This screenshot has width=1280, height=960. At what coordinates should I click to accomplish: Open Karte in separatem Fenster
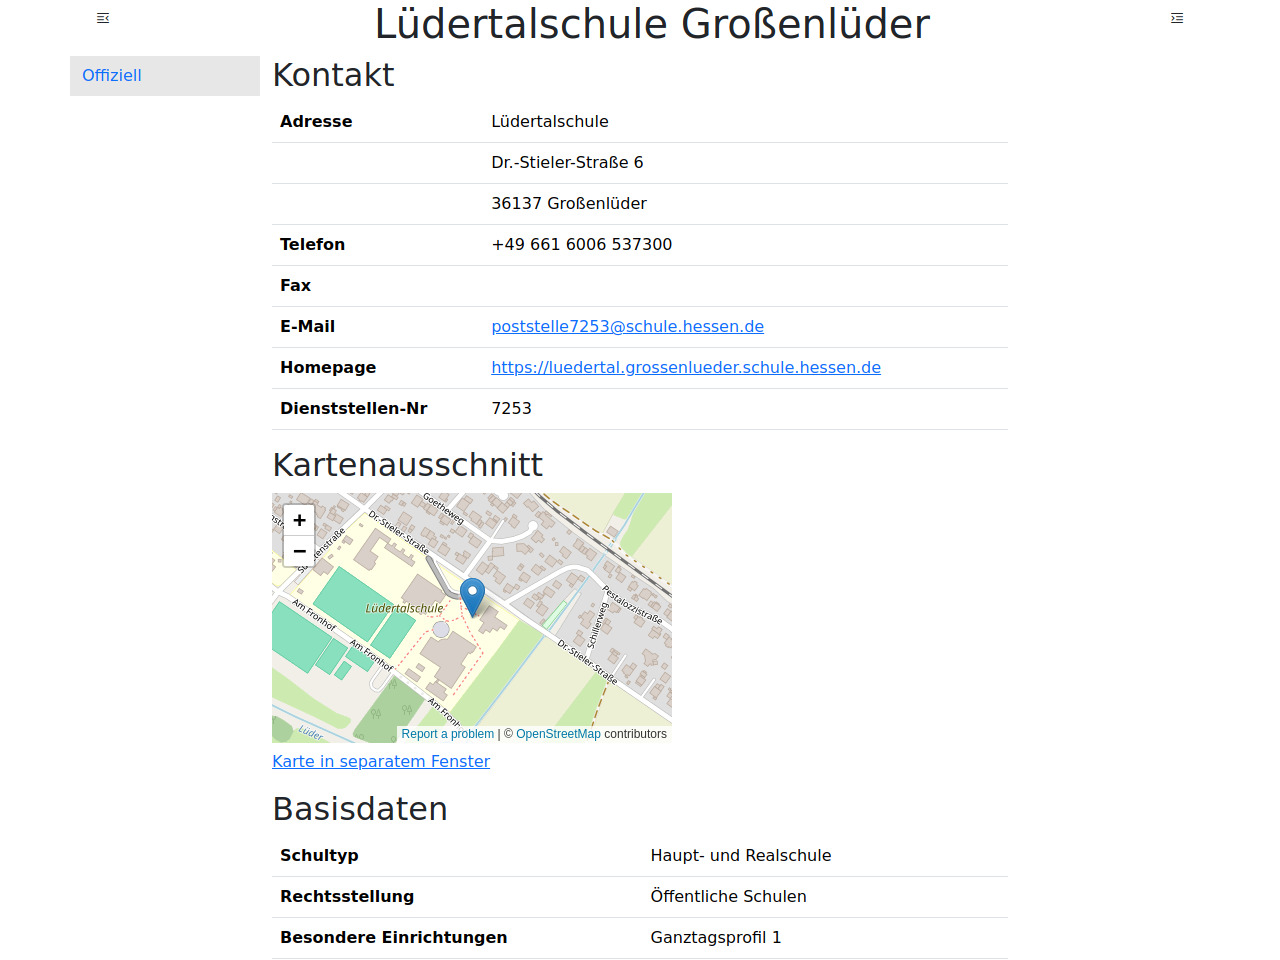pyautogui.click(x=381, y=762)
